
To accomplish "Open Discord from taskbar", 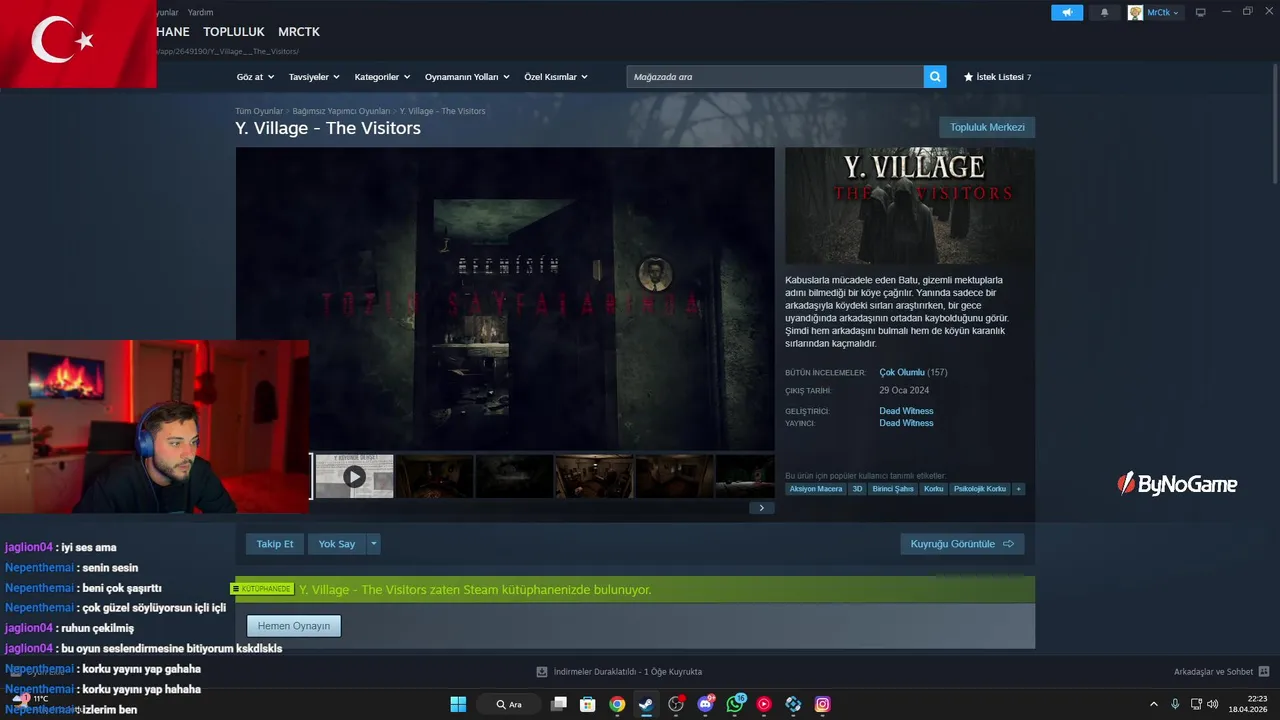I will pyautogui.click(x=706, y=704).
